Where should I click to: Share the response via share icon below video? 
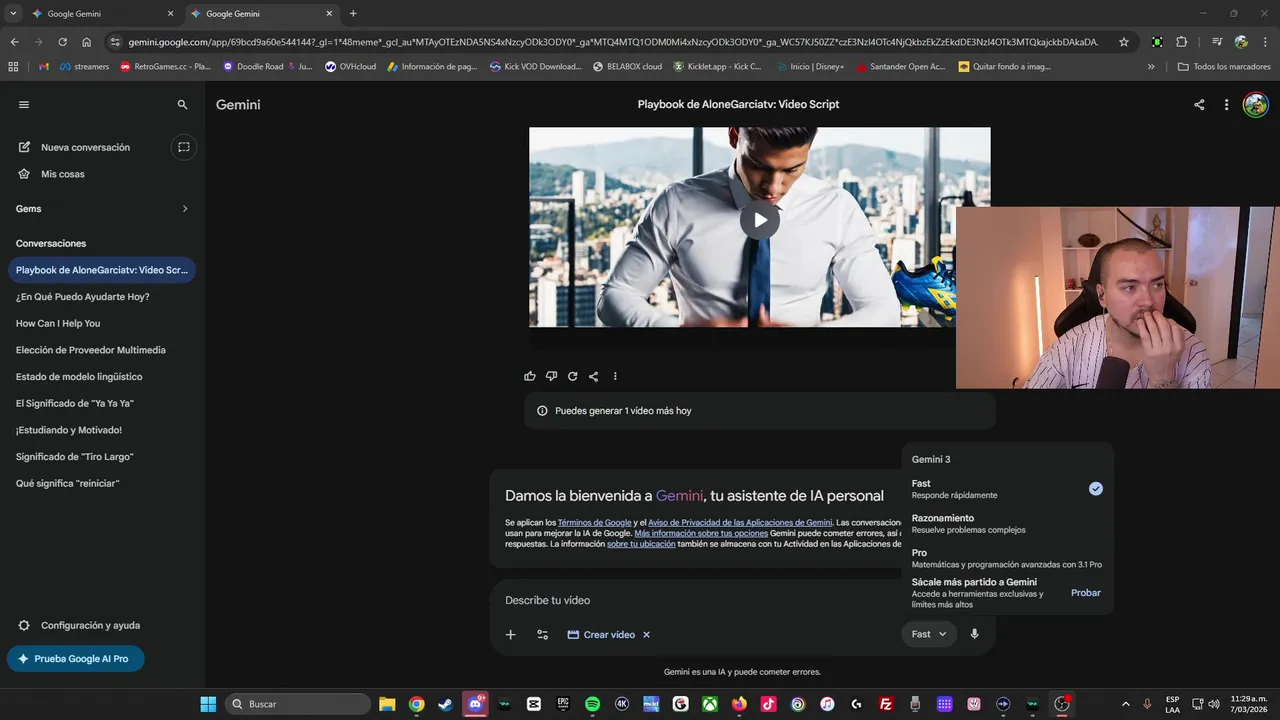[594, 376]
